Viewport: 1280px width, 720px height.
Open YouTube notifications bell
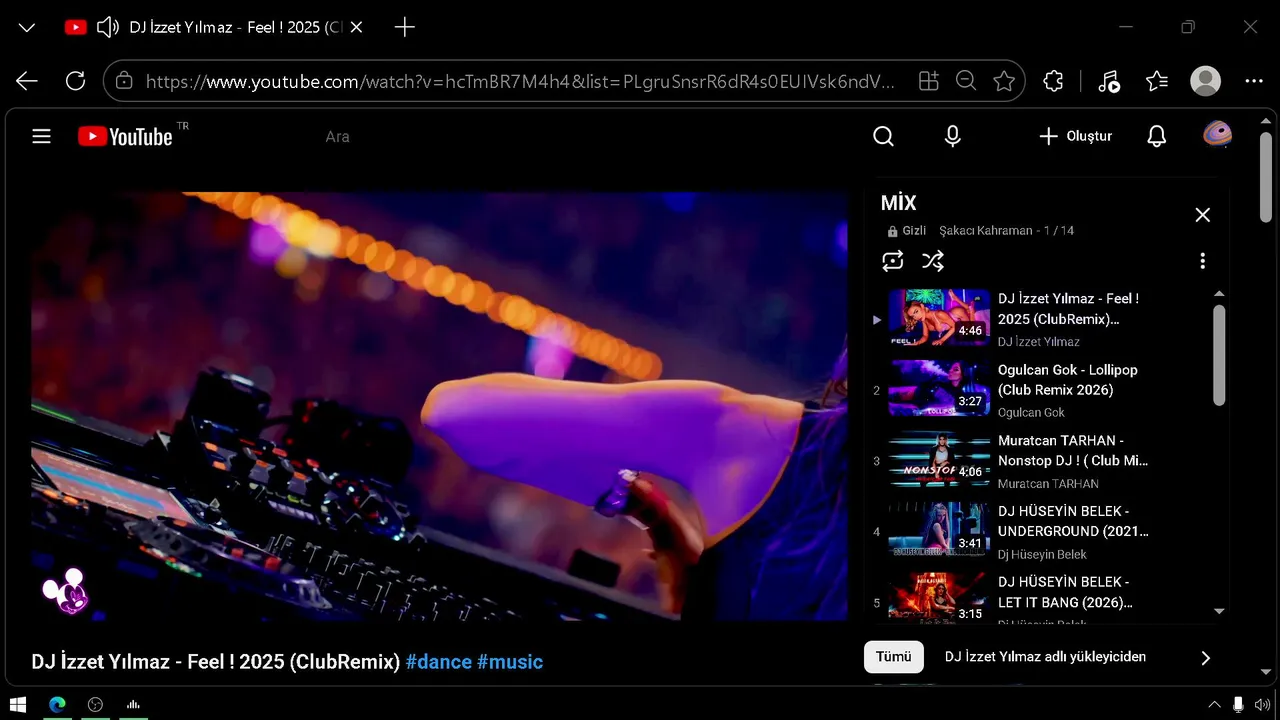(x=1157, y=136)
